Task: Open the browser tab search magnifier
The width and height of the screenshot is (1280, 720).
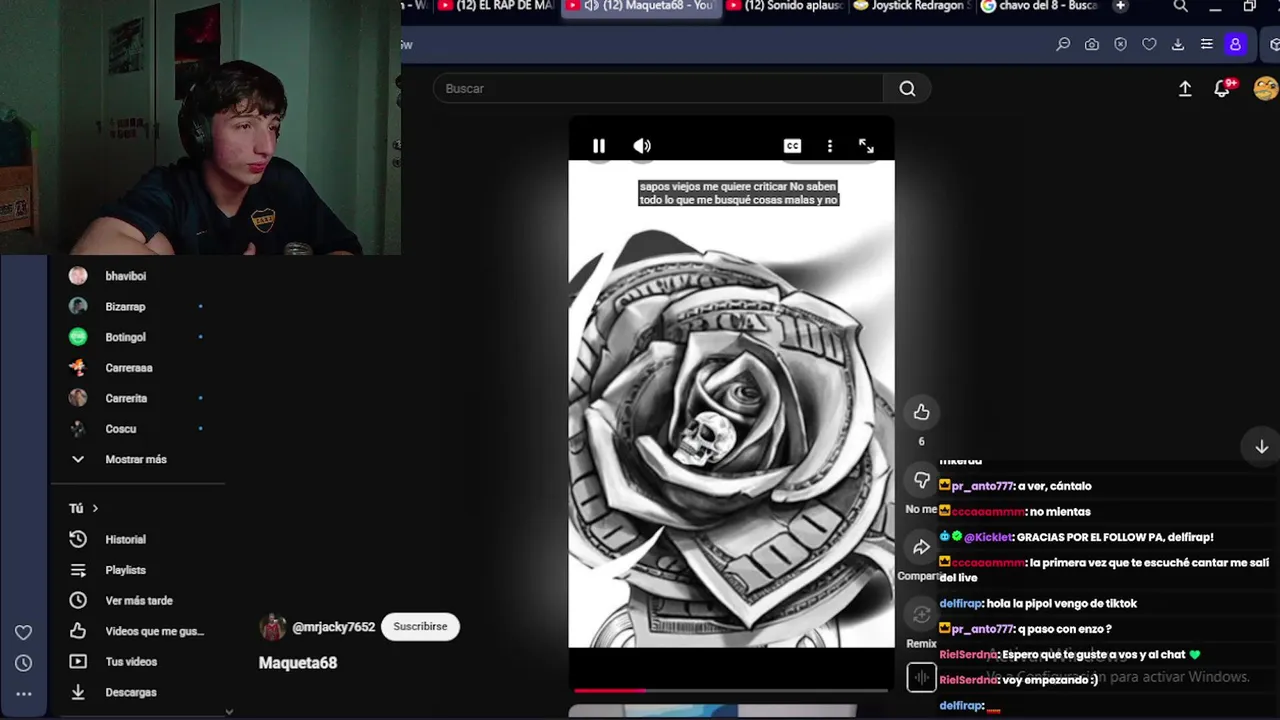Action: point(1181,6)
